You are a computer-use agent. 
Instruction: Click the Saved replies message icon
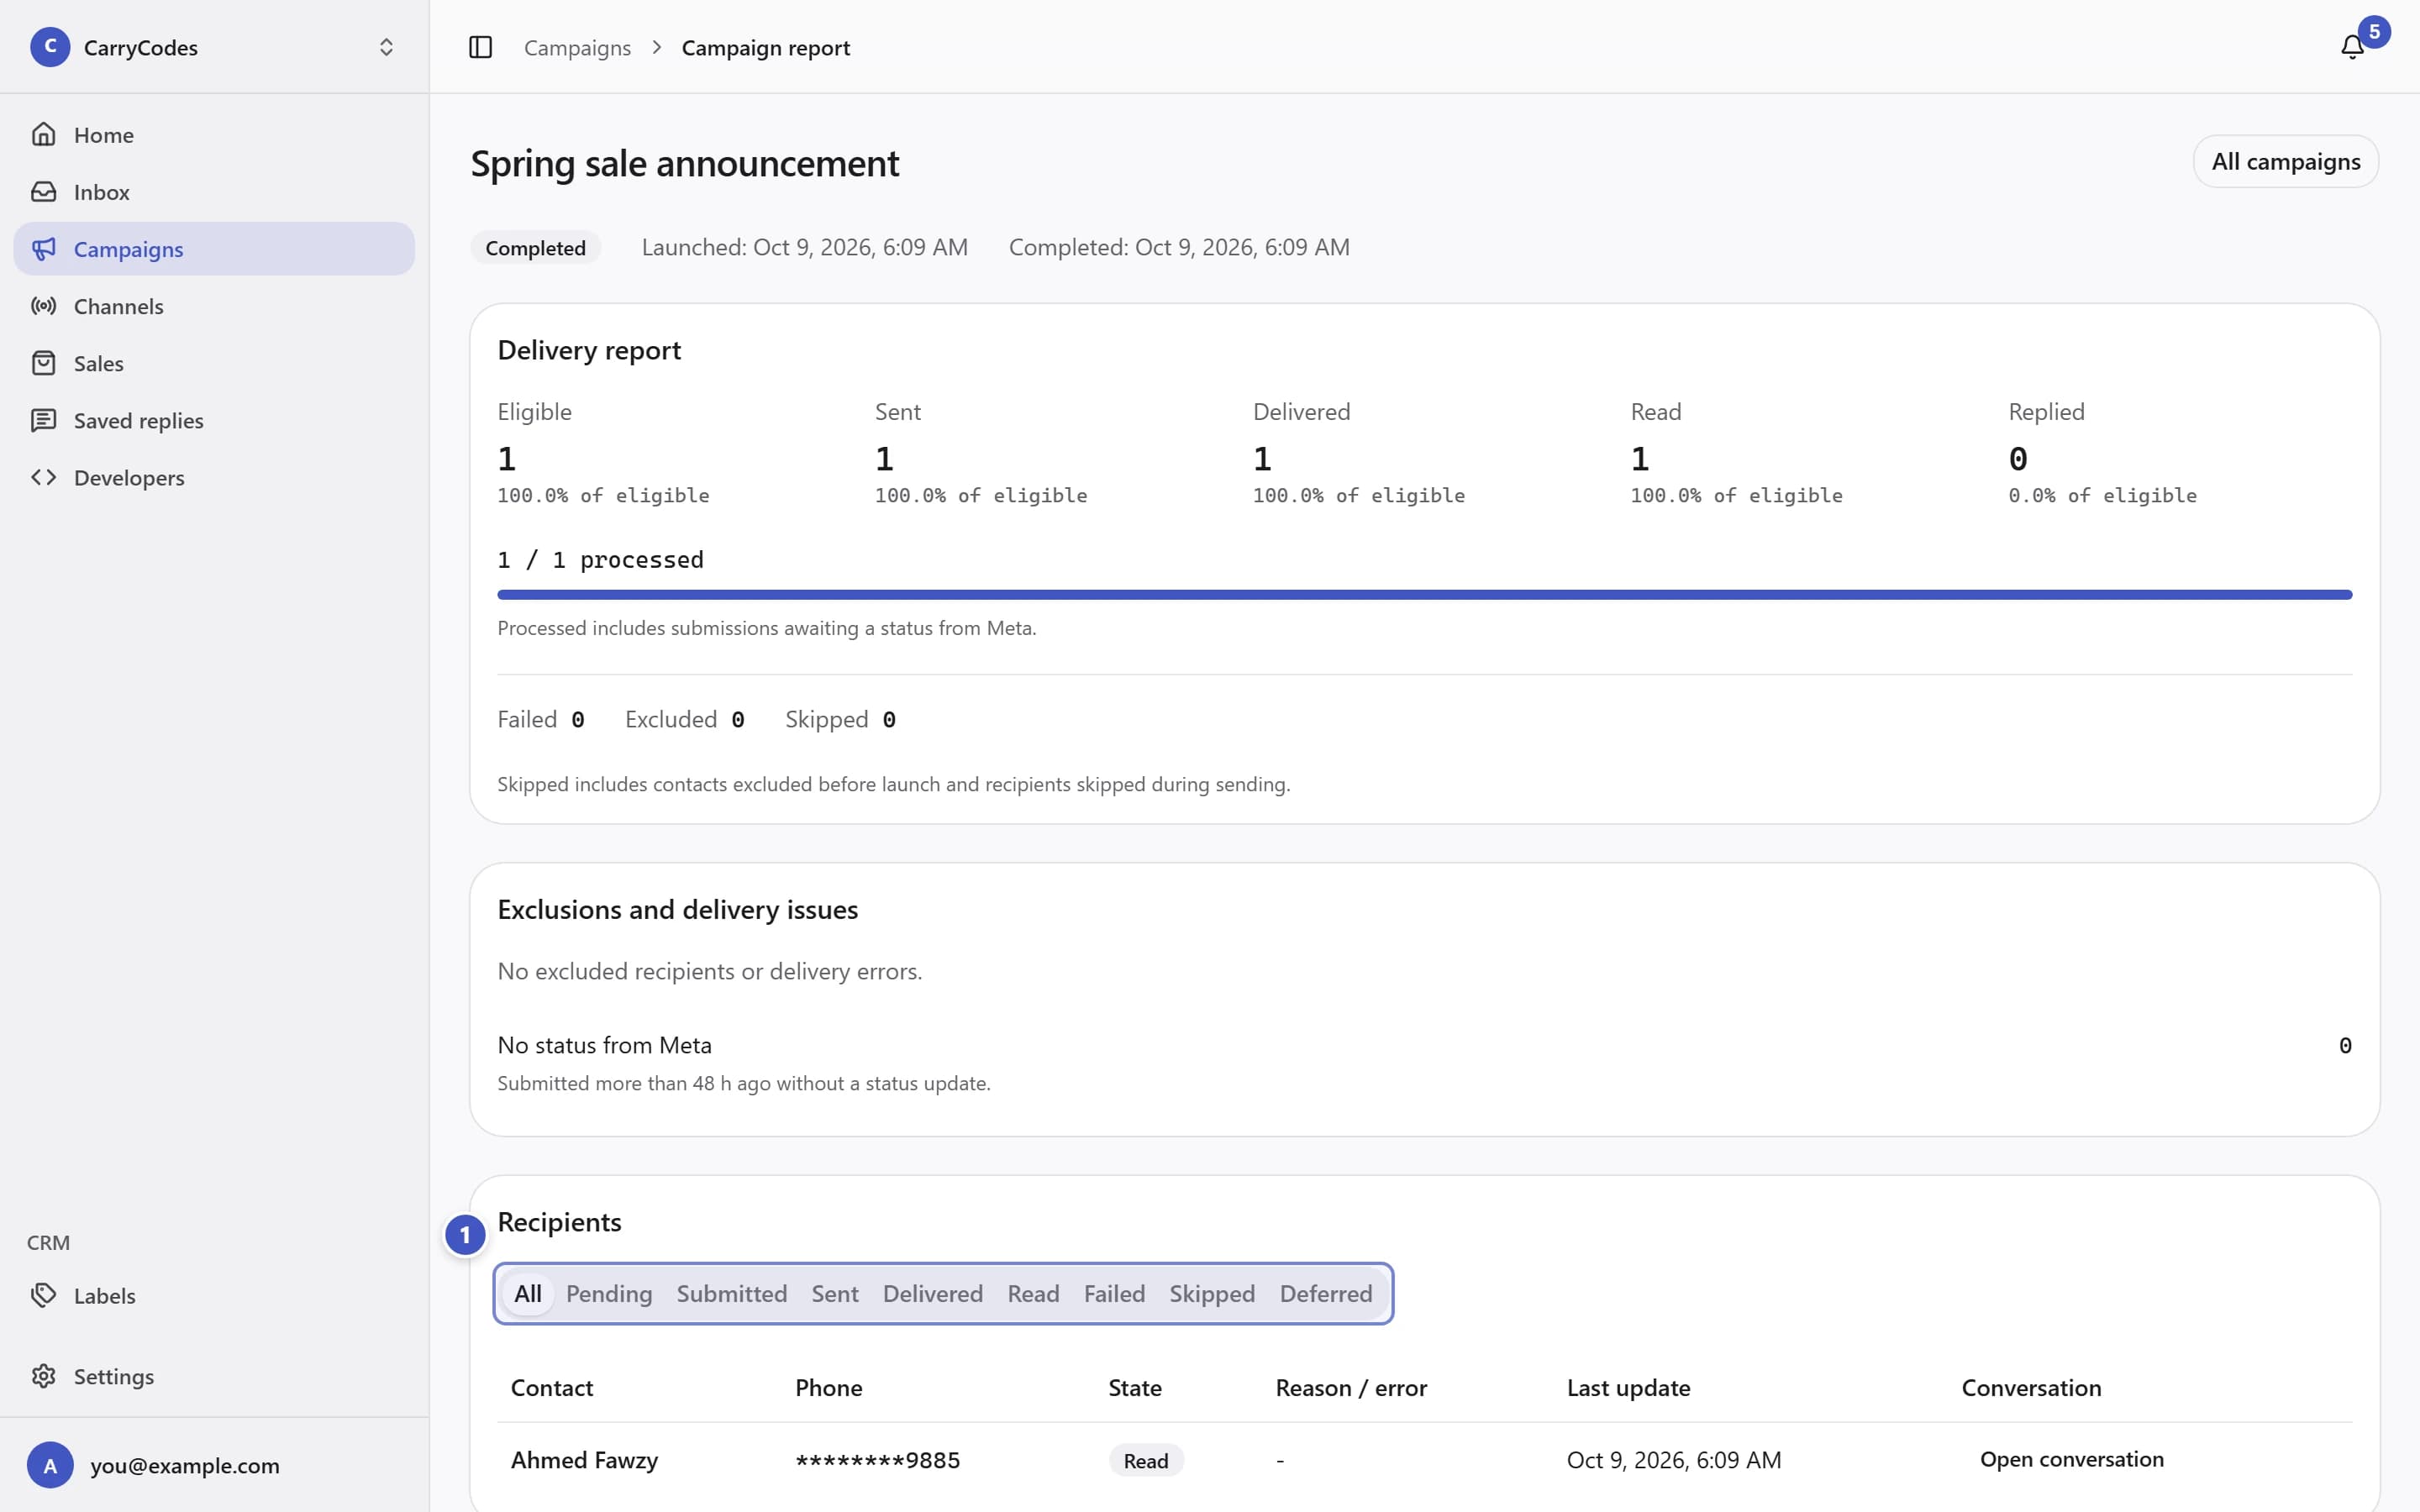(x=43, y=420)
